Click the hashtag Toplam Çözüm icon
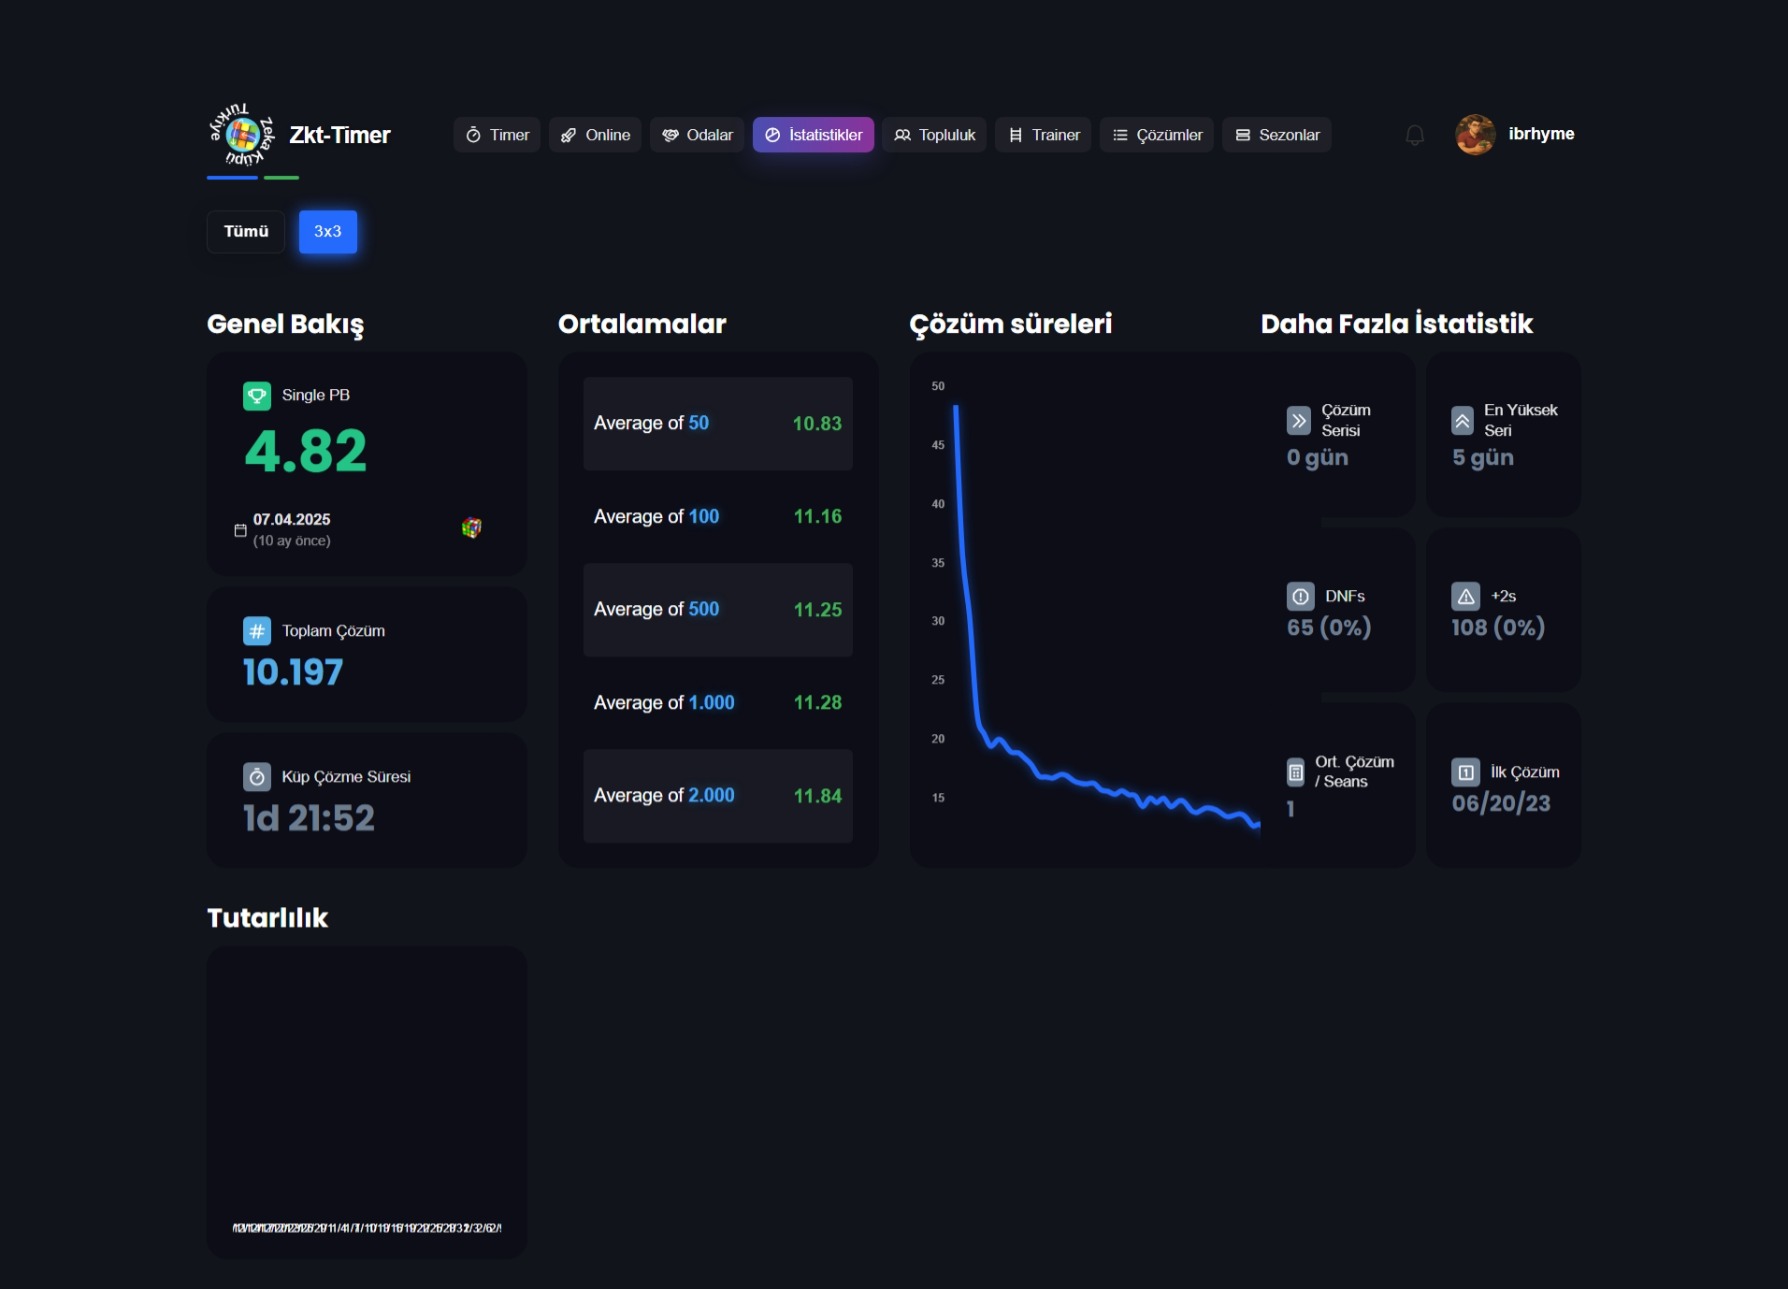This screenshot has height=1289, width=1788. tap(257, 631)
